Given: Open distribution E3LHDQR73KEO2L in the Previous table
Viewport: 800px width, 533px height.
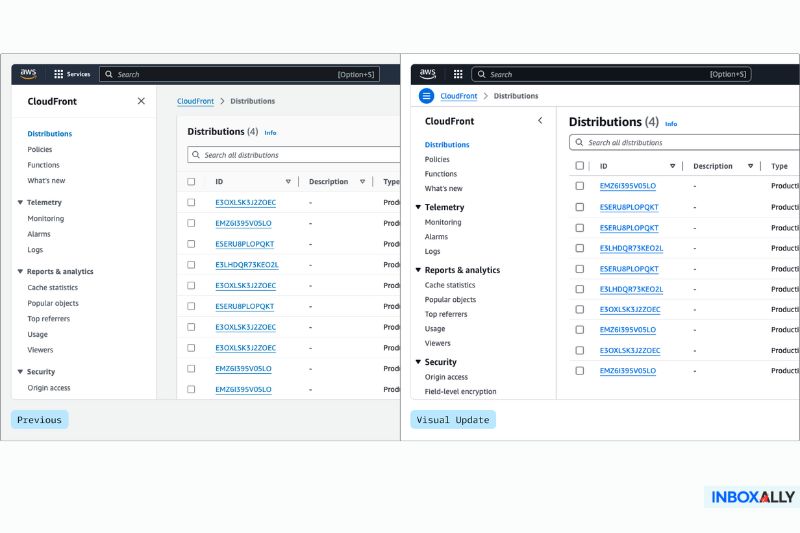Looking at the screenshot, I should pos(247,265).
